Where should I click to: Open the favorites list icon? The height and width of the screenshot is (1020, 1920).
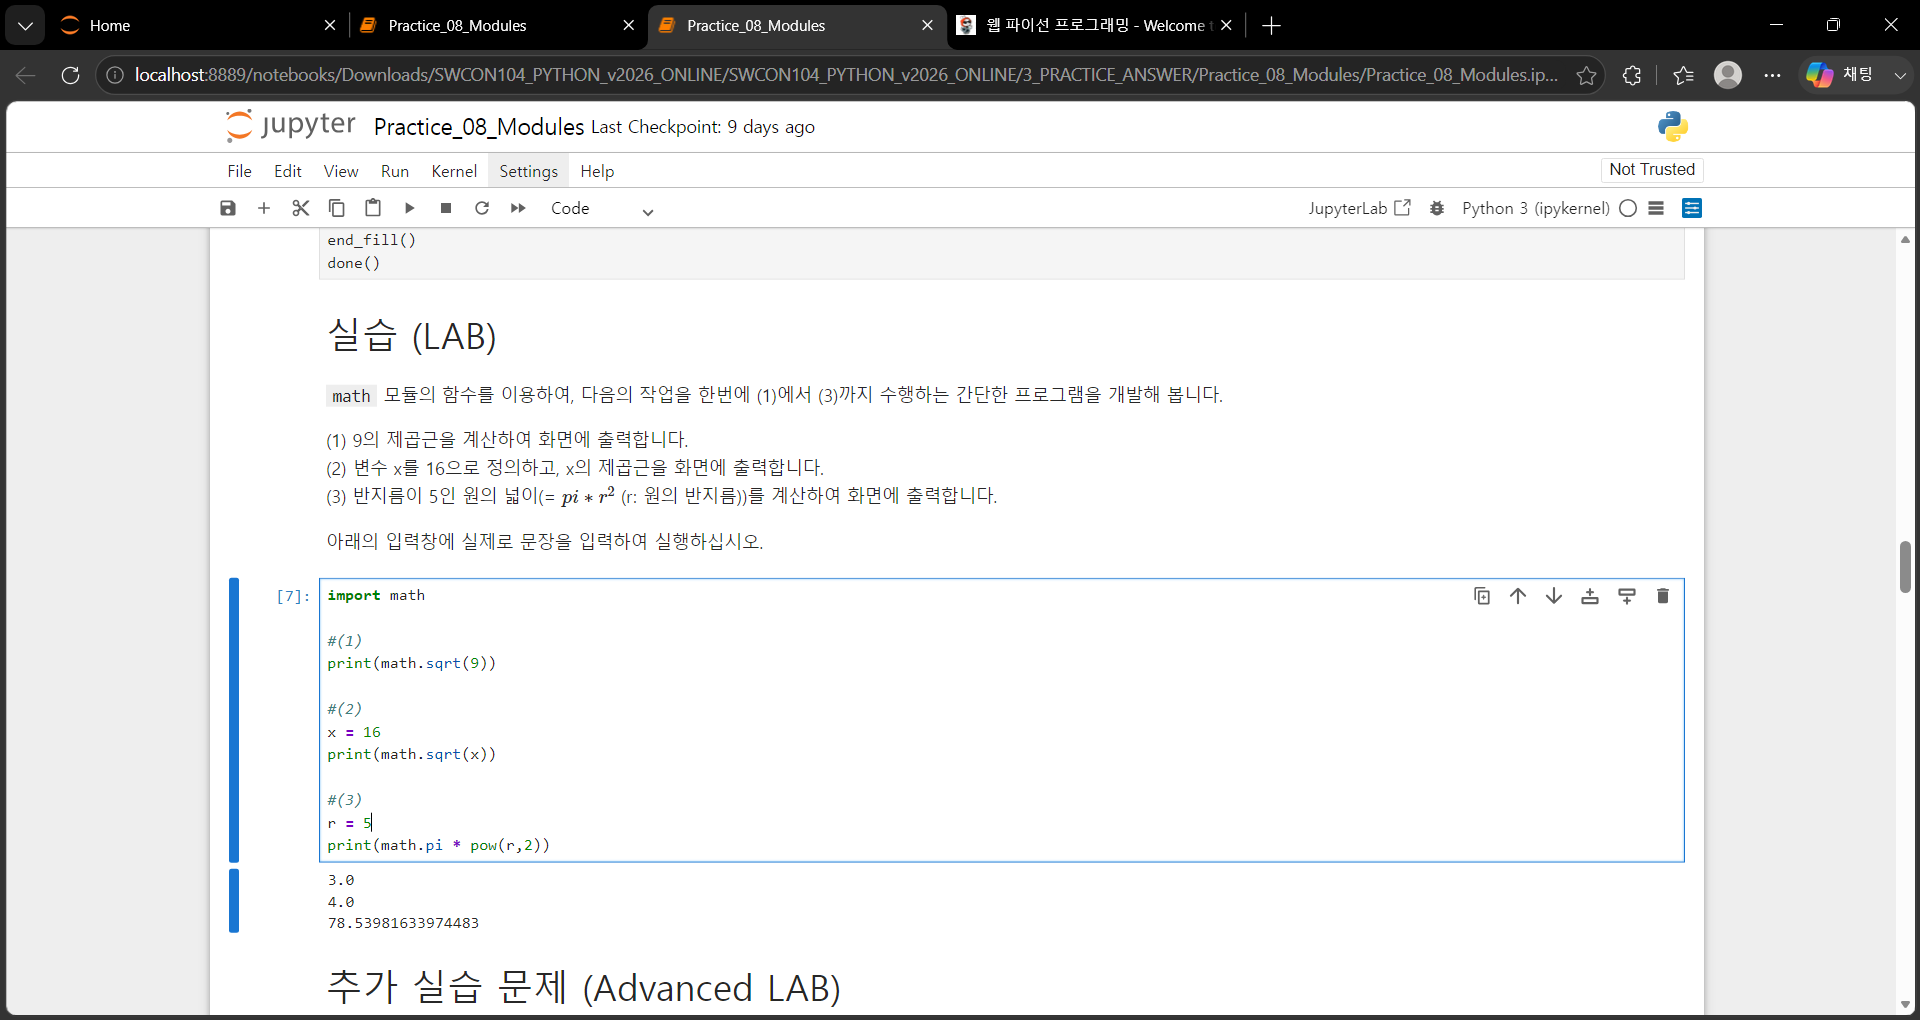tap(1683, 75)
